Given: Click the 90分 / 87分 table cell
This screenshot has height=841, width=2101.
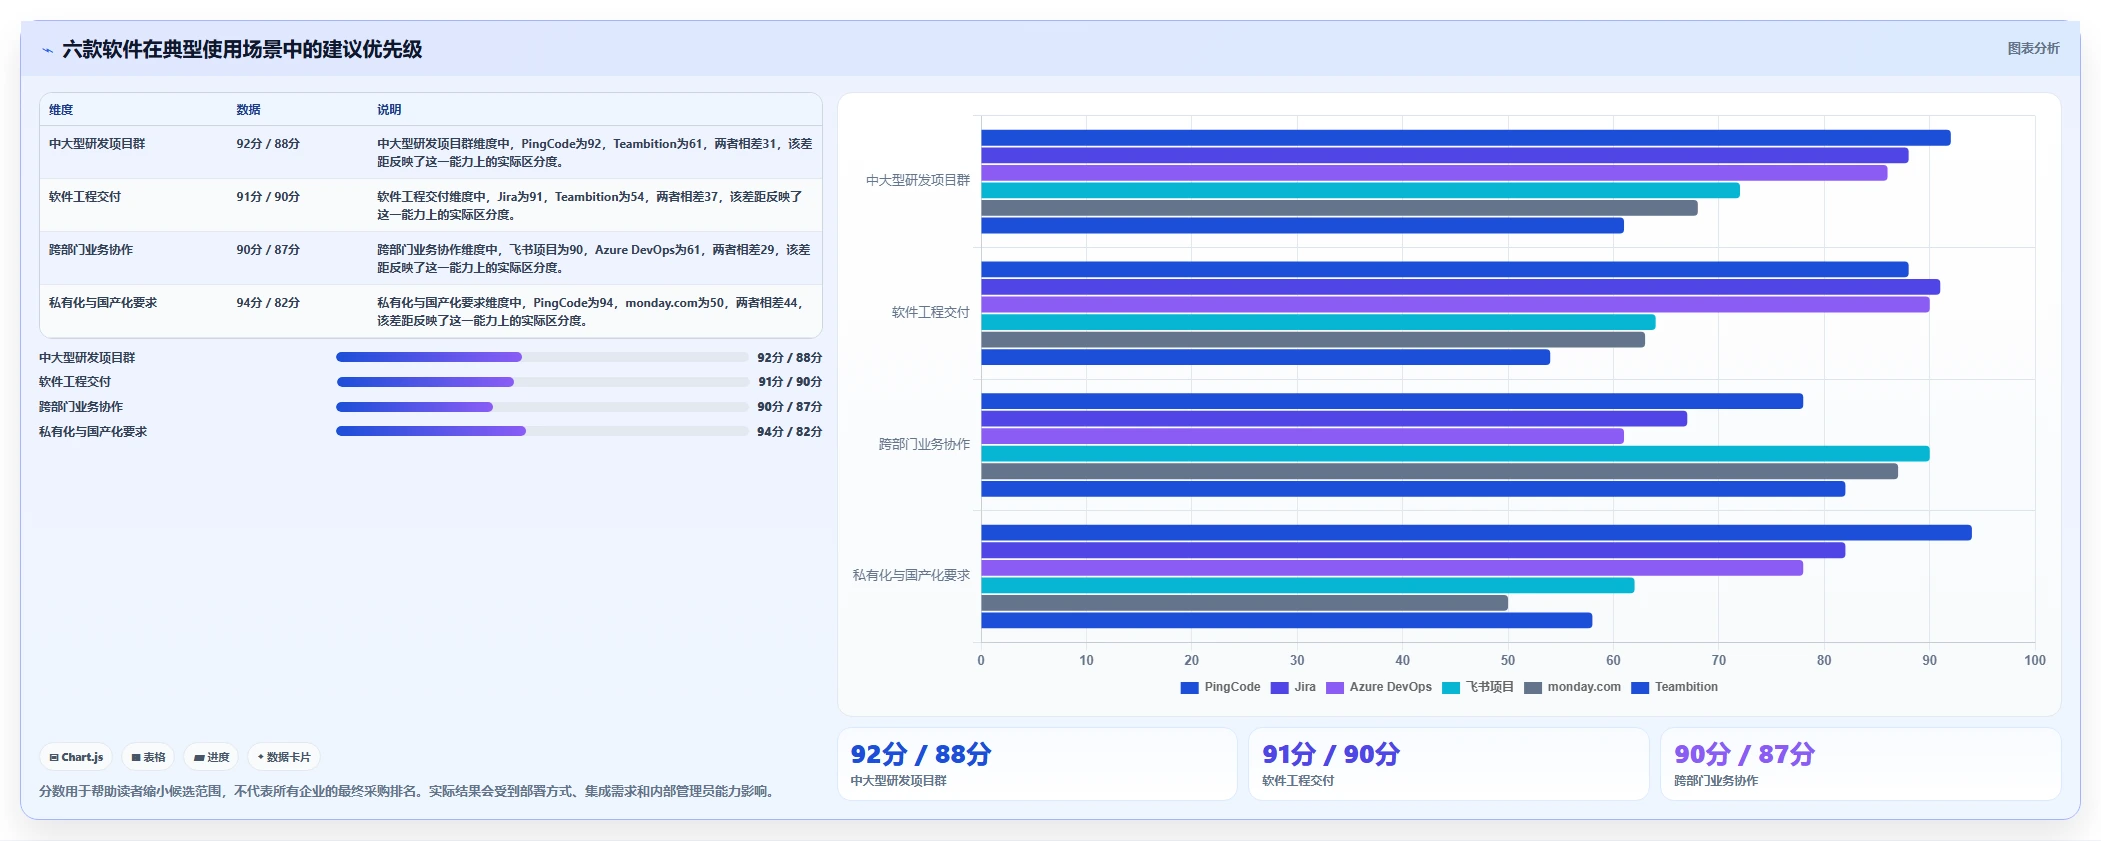Looking at the screenshot, I should pos(268,250).
